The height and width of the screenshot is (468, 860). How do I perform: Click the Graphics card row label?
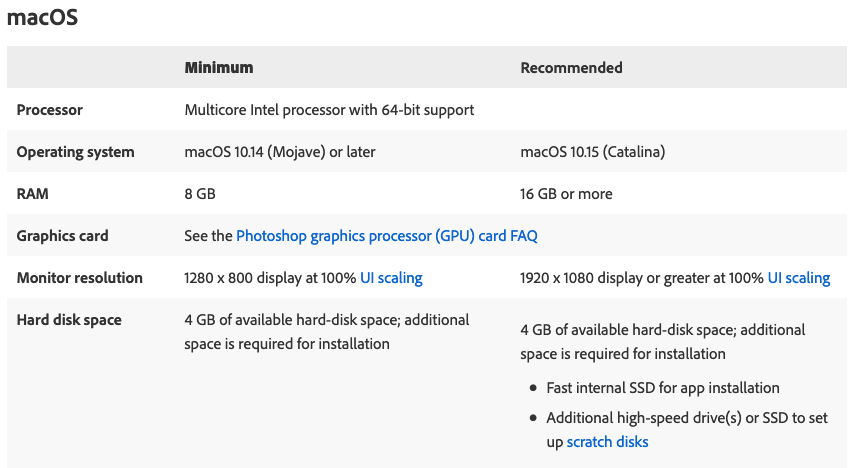pos(62,236)
